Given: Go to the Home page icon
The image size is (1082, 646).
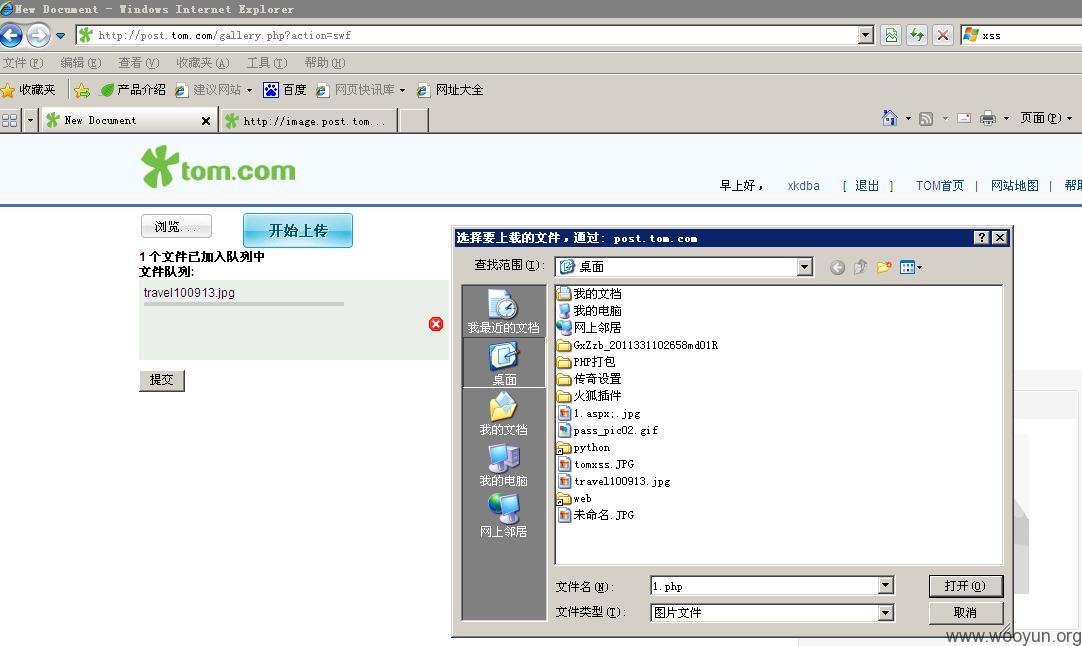Looking at the screenshot, I should 889,118.
